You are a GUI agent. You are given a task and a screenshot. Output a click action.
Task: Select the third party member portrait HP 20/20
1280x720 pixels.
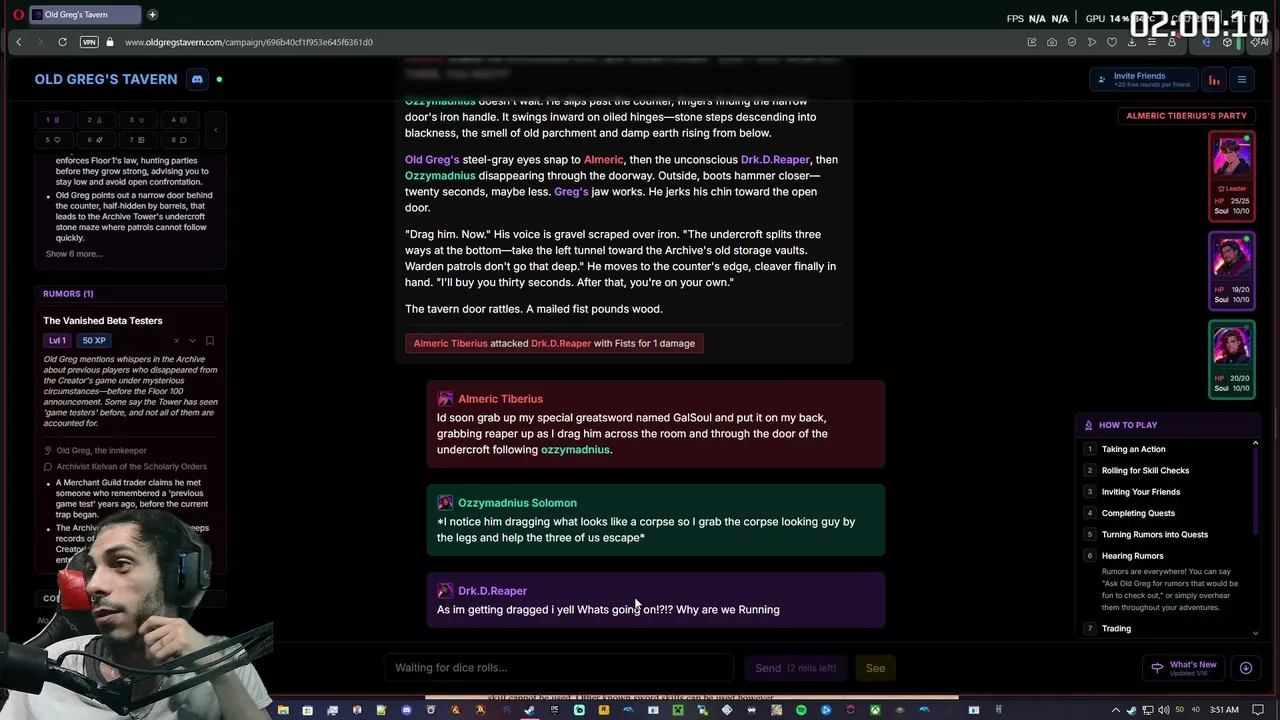pyautogui.click(x=1232, y=359)
